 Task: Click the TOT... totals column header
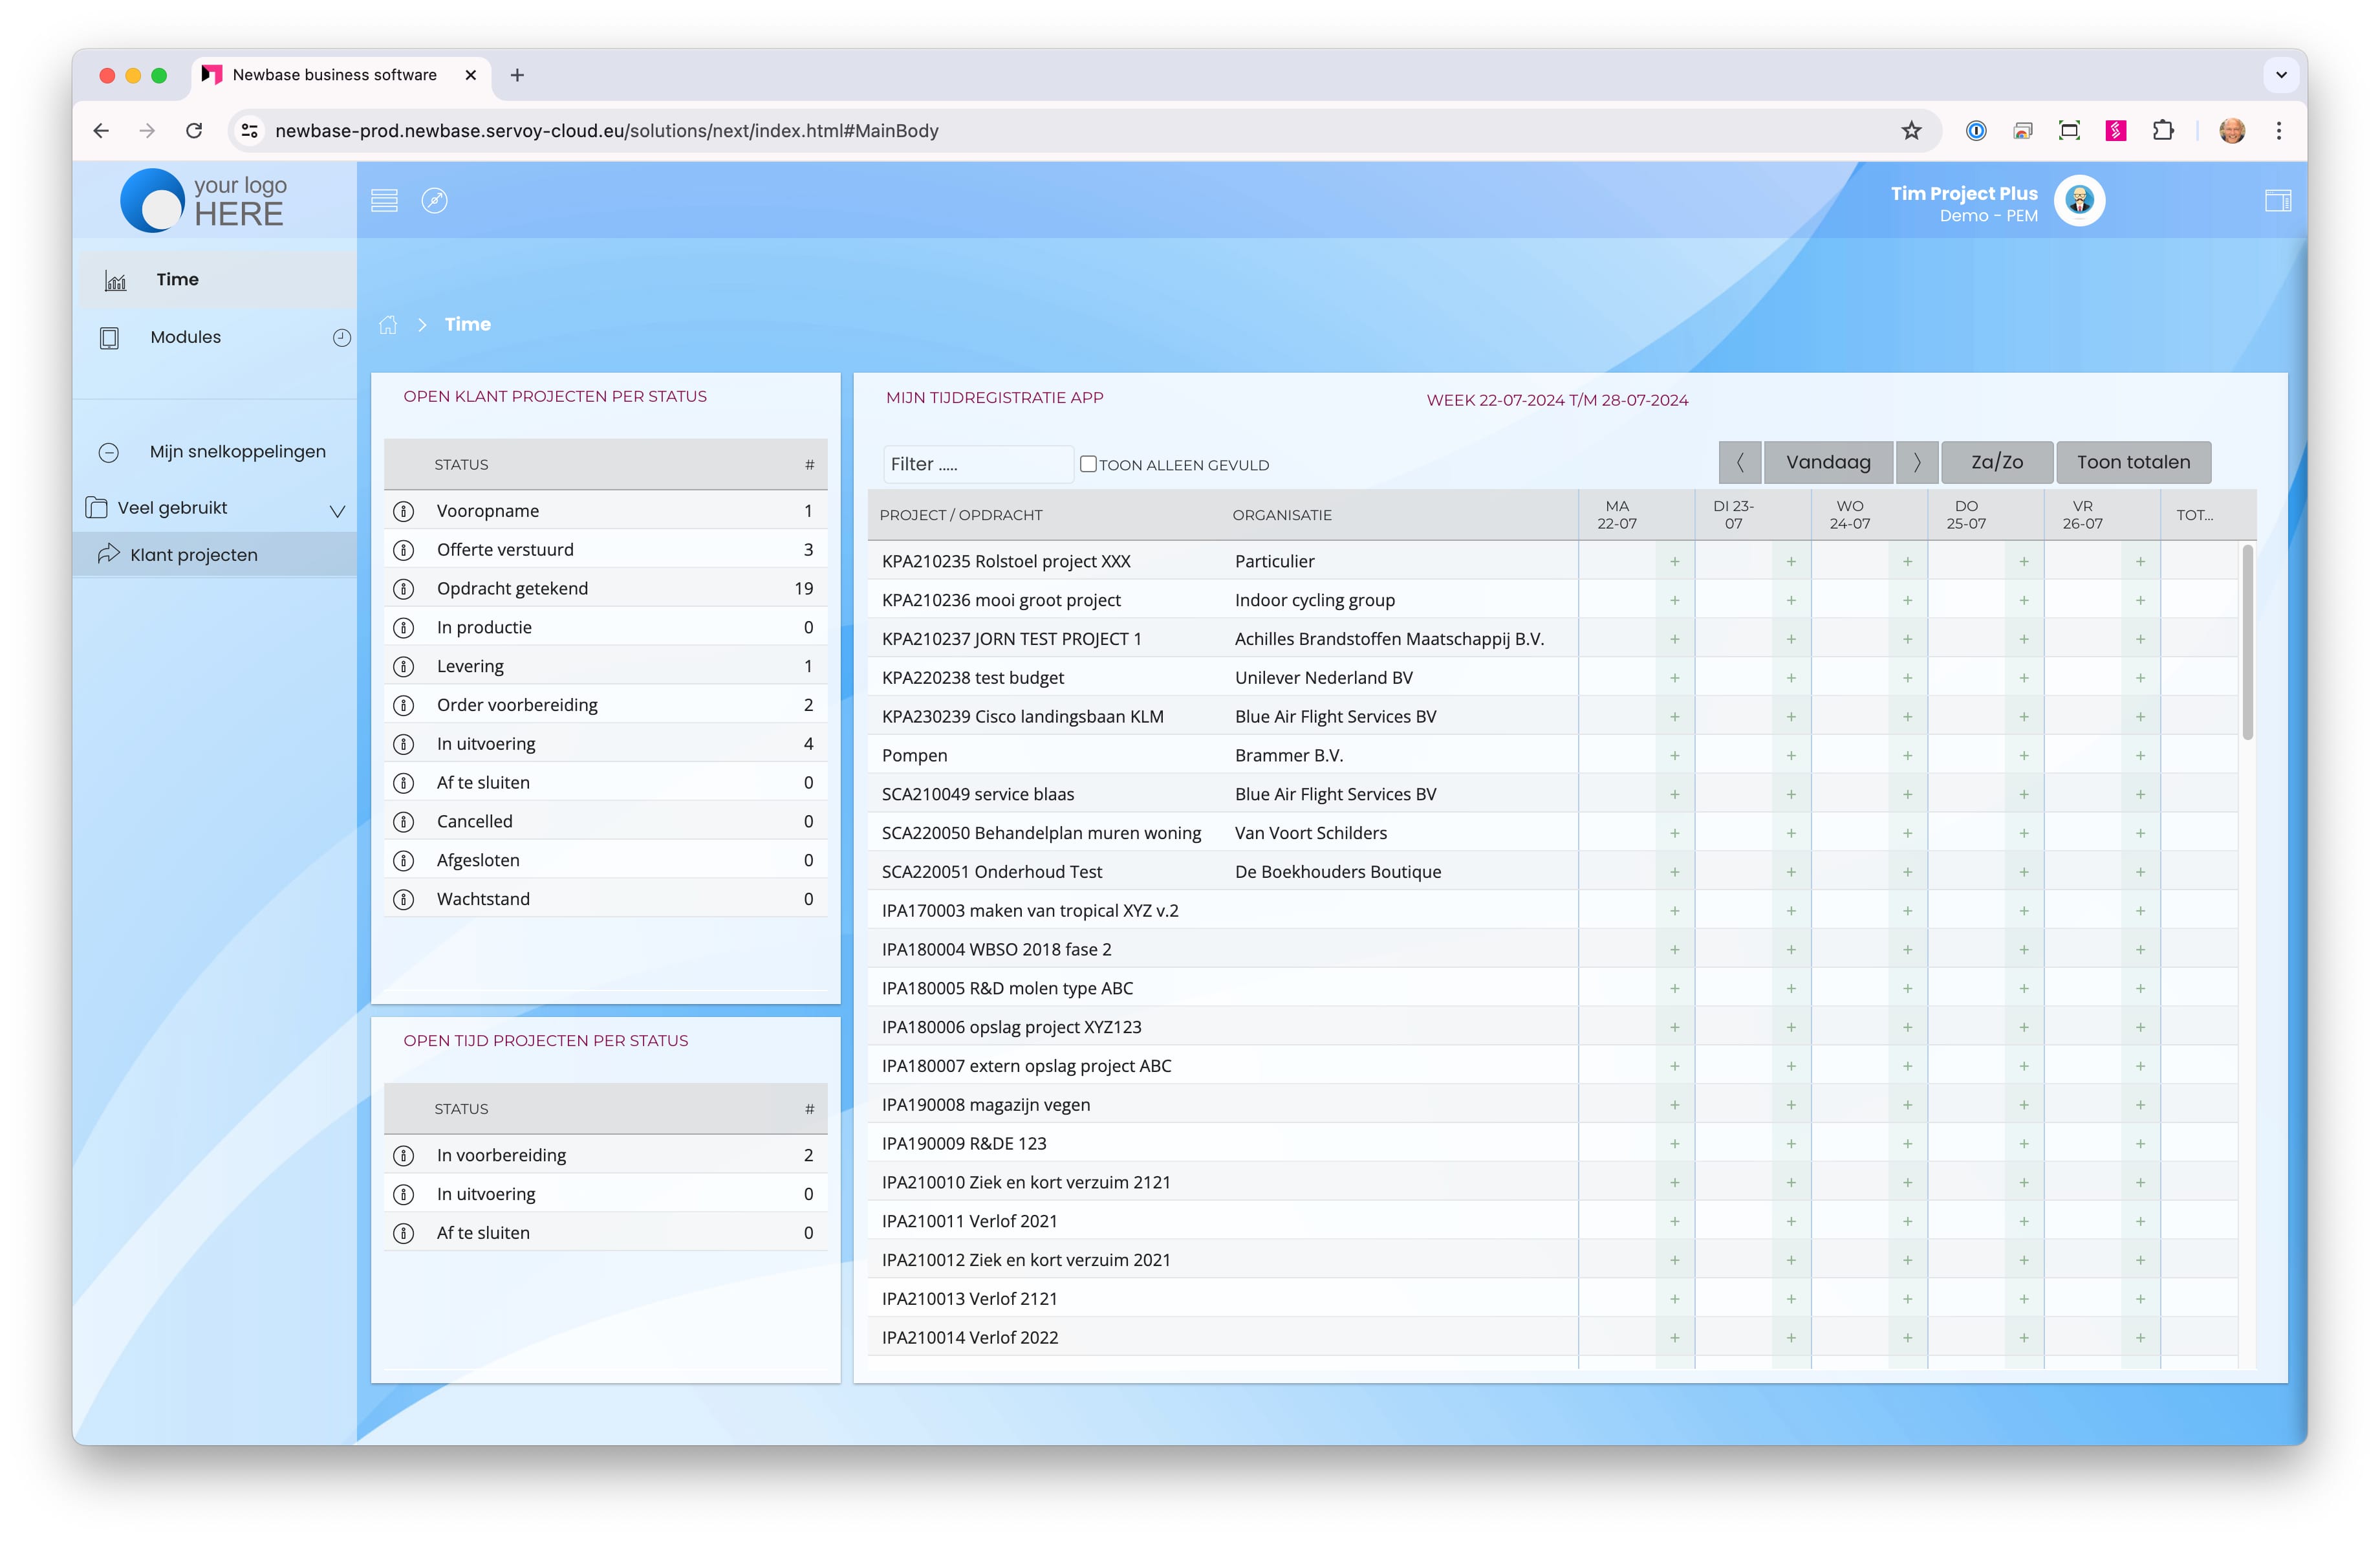(x=2194, y=515)
